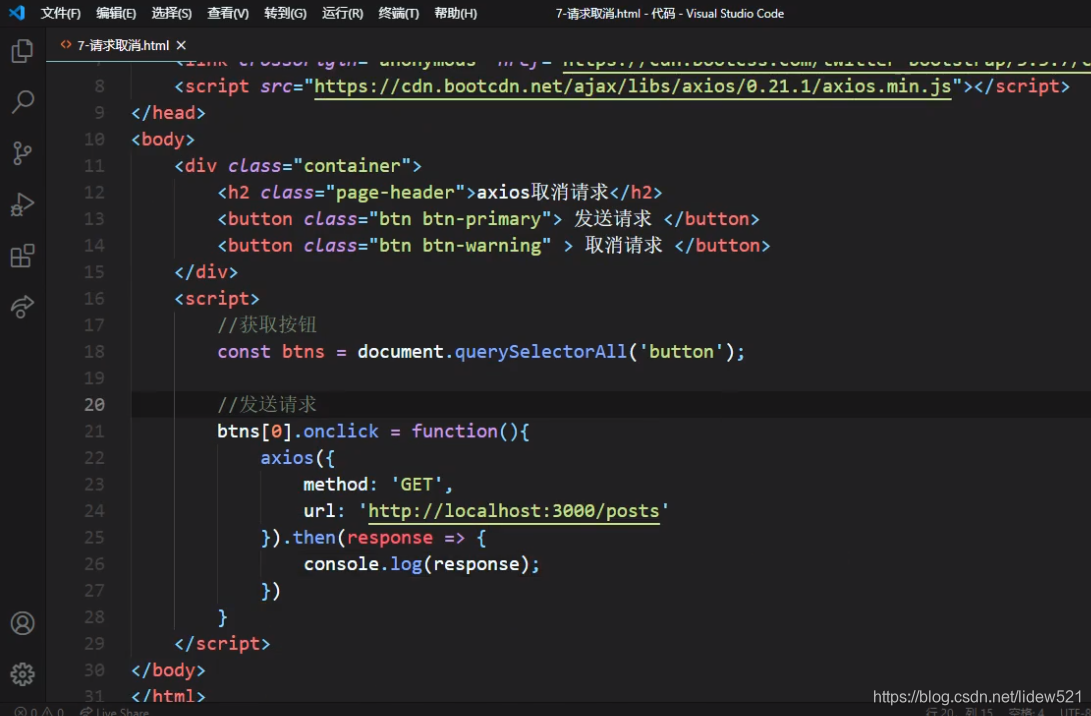This screenshot has height=716, width=1091.
Task: Open the 转到(G) menu
Action: click(285, 13)
